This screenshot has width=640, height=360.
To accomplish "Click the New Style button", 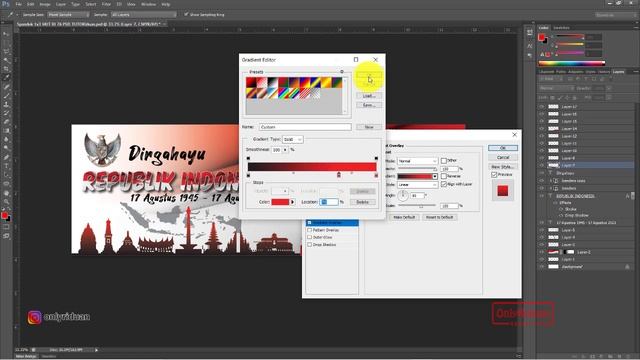I will coord(502,167).
